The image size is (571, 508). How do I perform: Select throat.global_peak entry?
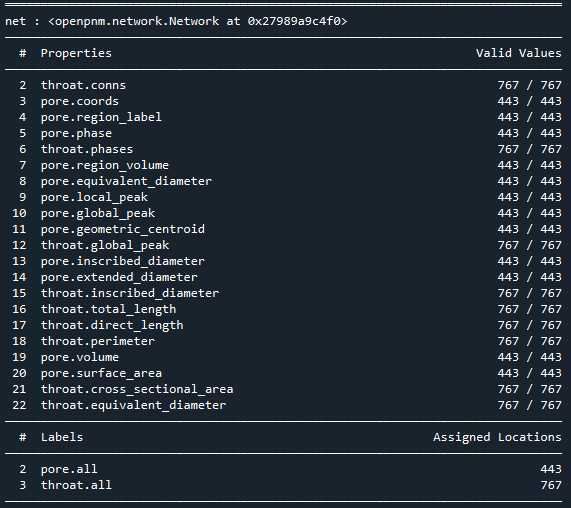pos(105,245)
